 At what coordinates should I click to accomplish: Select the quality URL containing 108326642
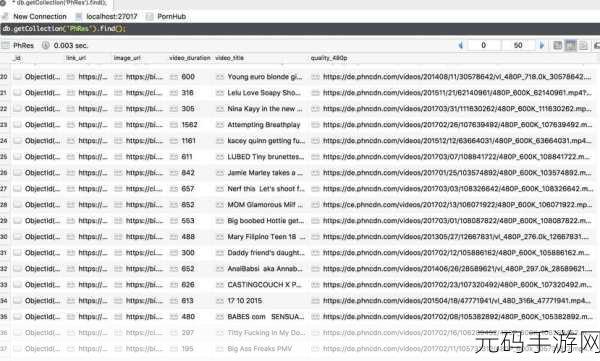pyautogui.click(x=458, y=189)
